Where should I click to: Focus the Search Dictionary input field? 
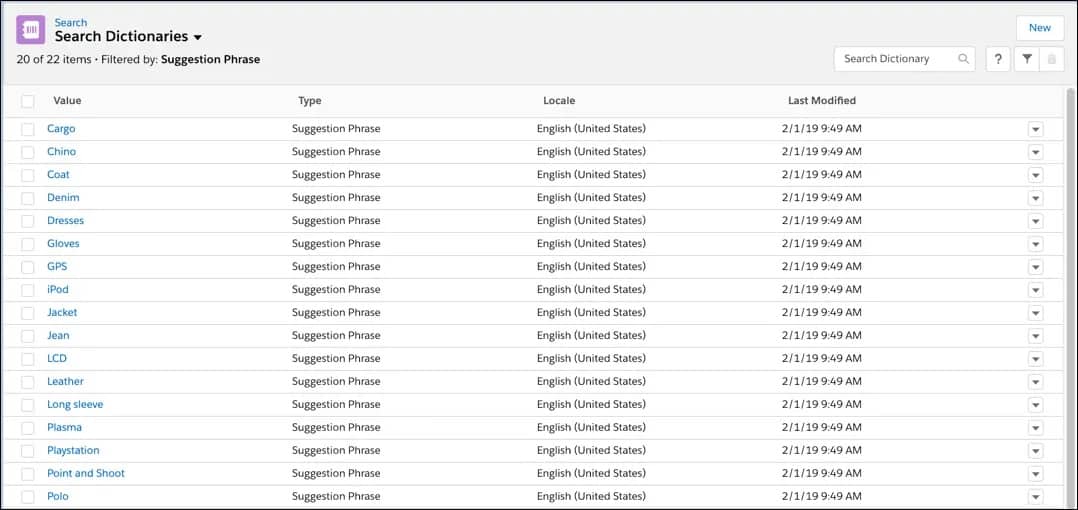(904, 59)
